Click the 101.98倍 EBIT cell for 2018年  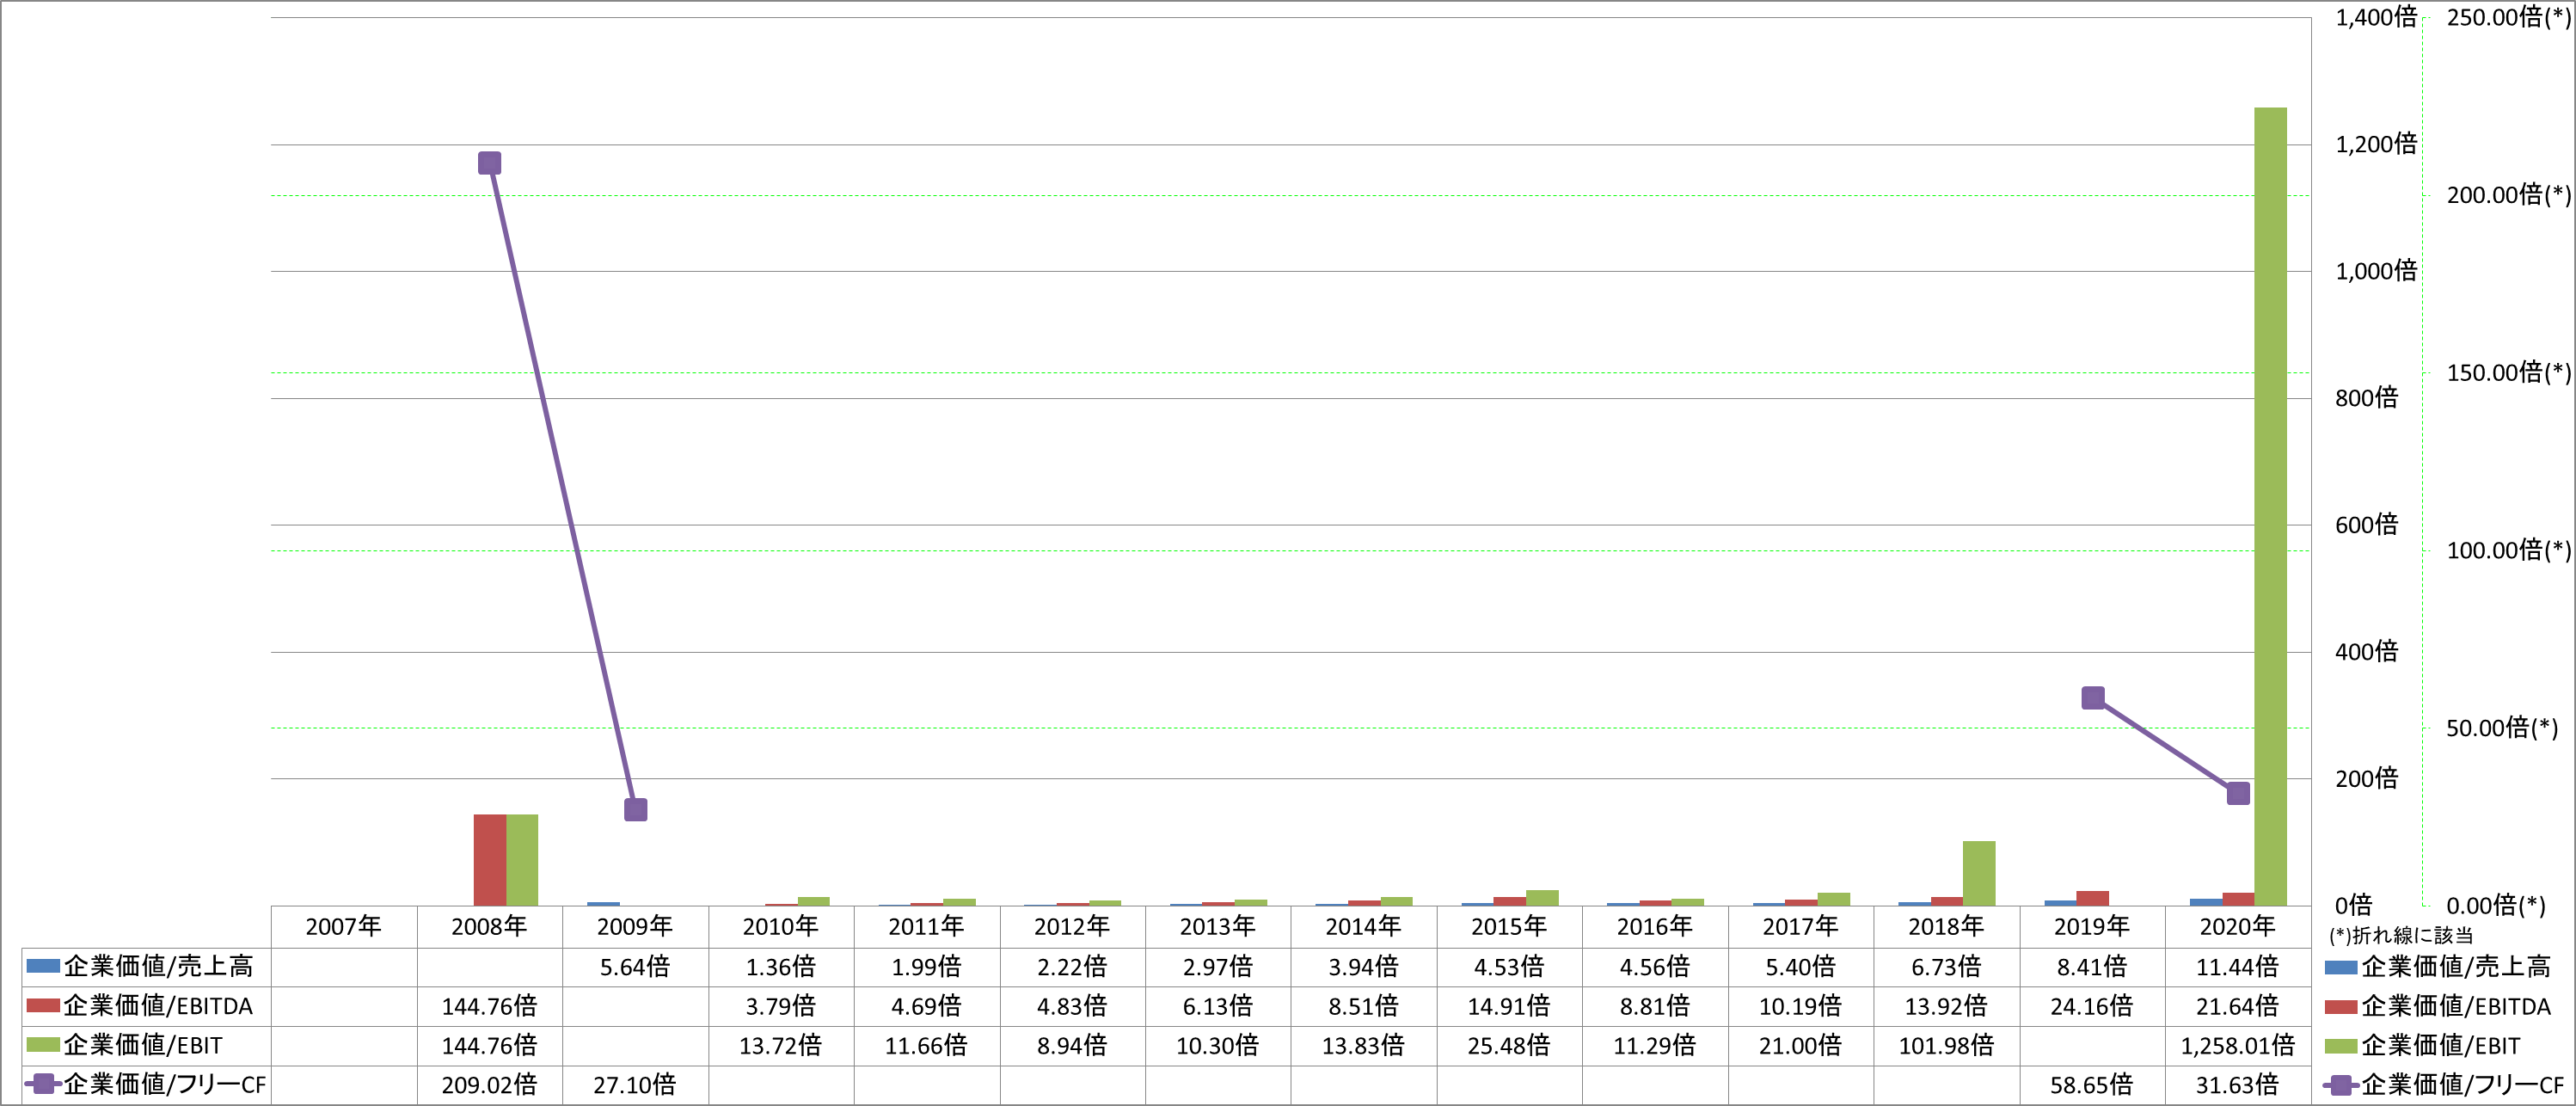tap(1946, 1045)
